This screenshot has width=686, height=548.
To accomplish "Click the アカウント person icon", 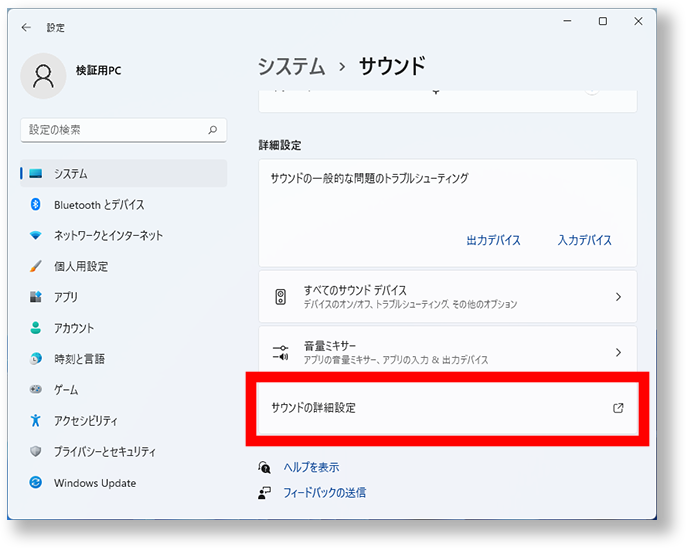I will coord(36,328).
